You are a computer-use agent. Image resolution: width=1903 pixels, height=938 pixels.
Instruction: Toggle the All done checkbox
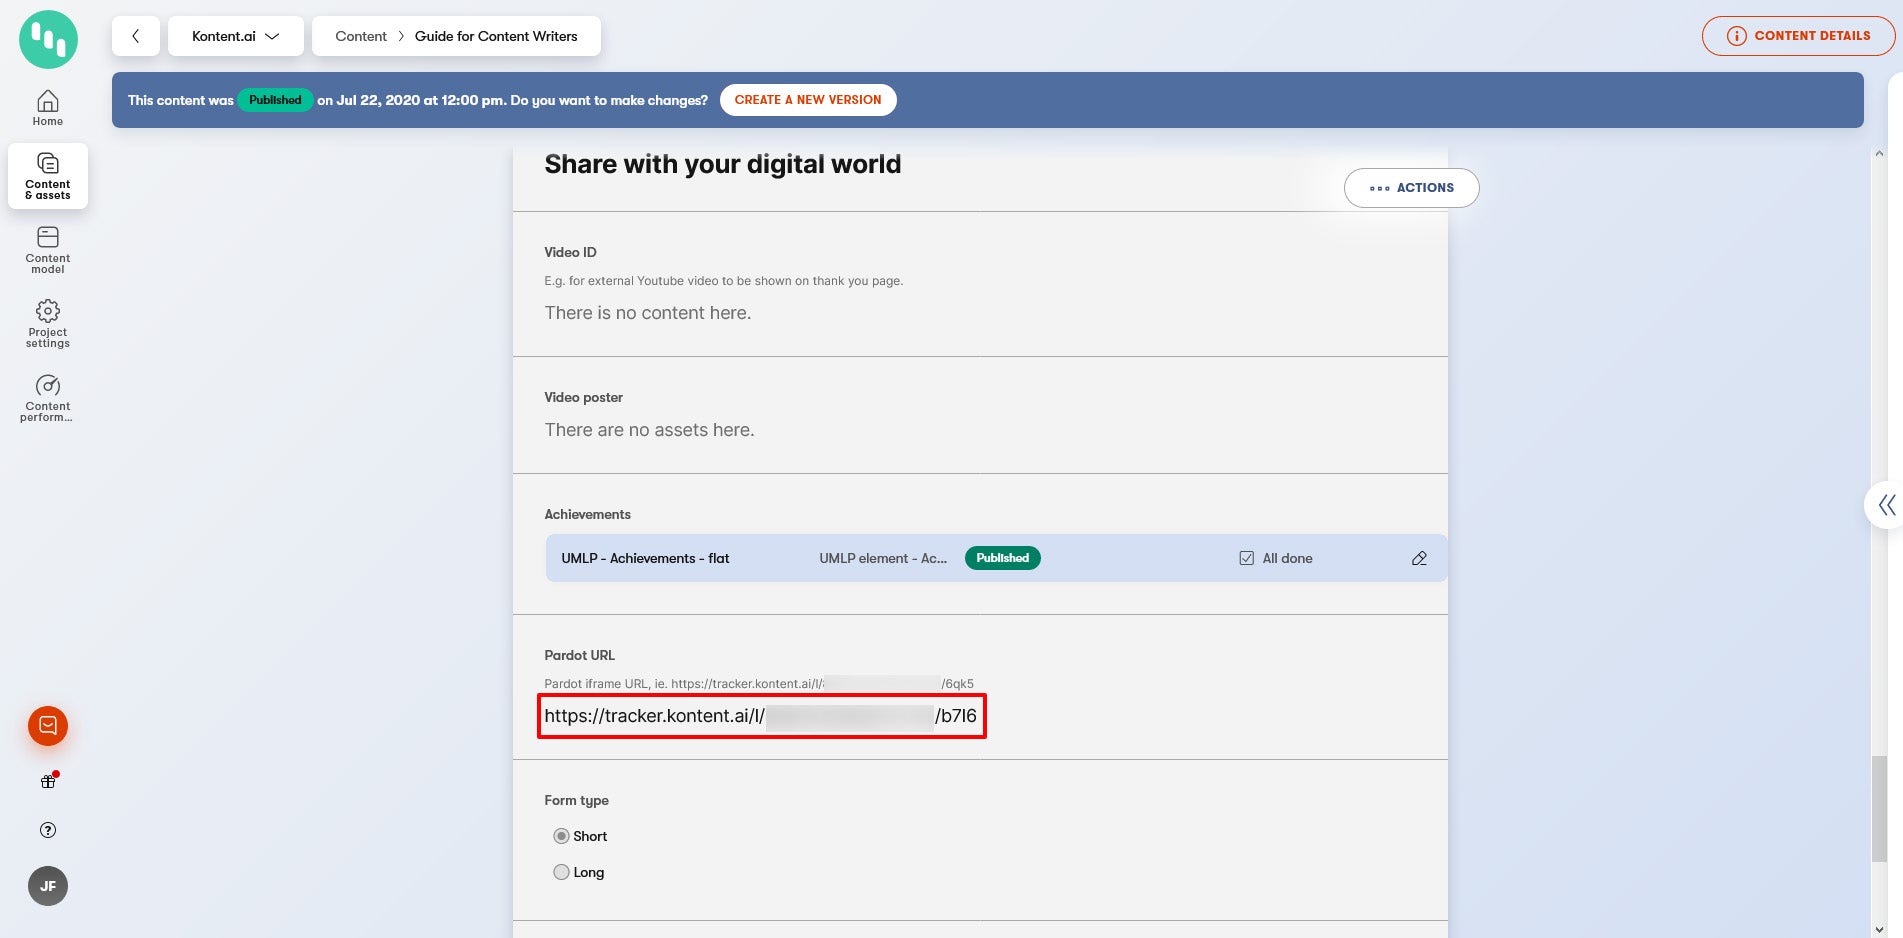[x=1246, y=558]
